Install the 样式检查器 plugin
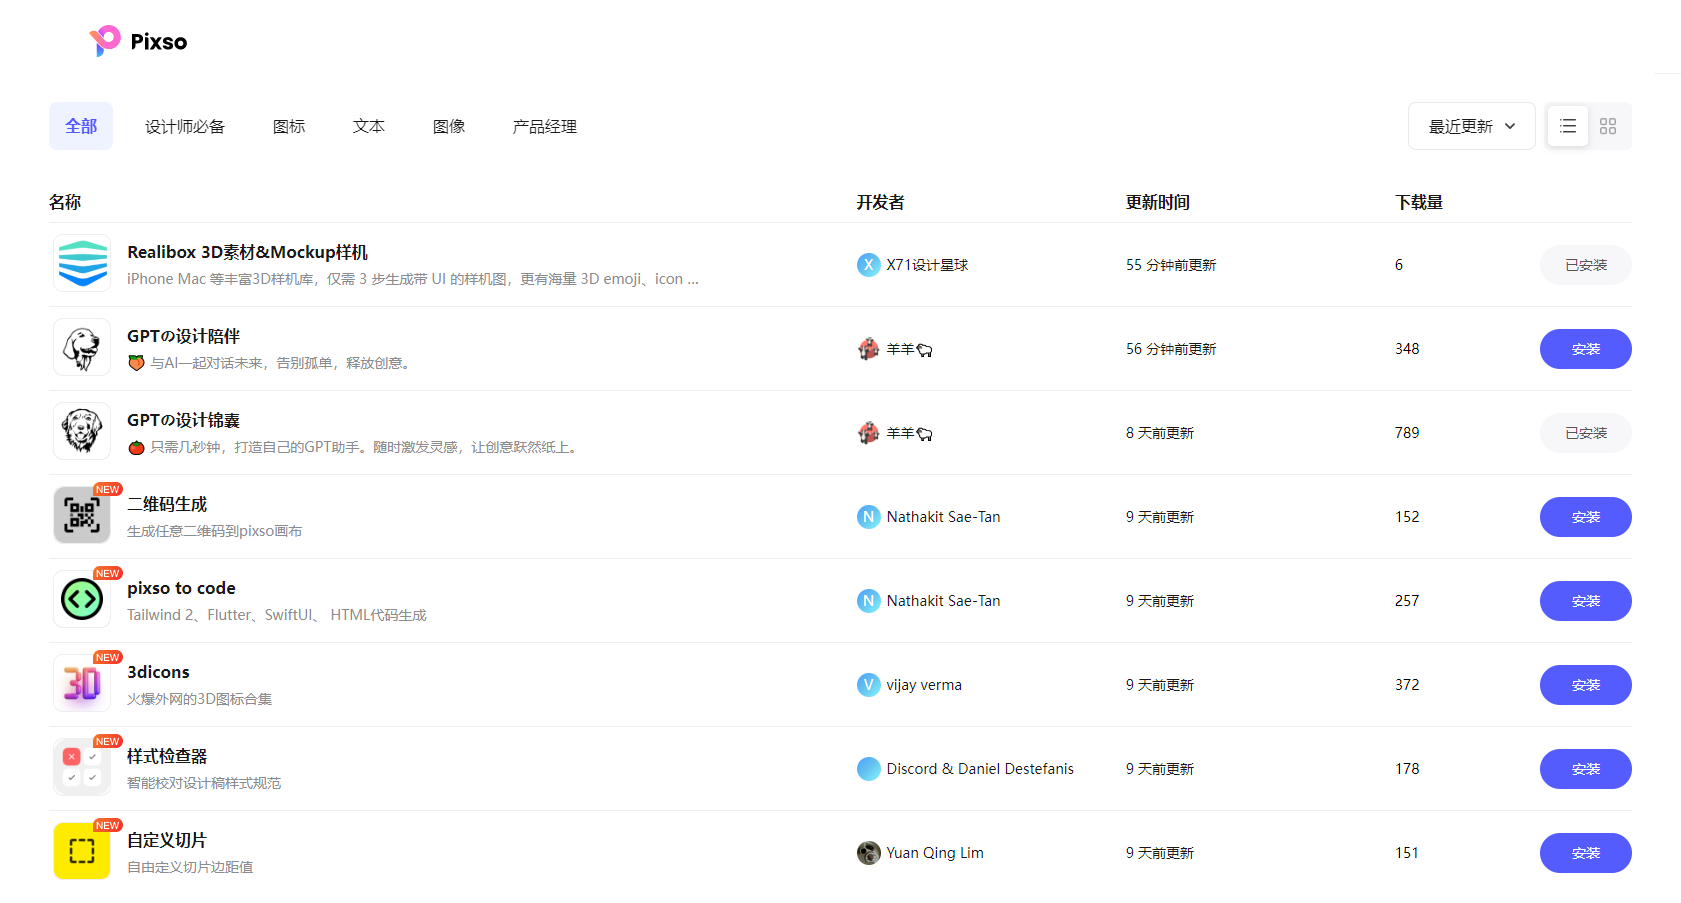The image size is (1681, 903). pyautogui.click(x=1586, y=769)
